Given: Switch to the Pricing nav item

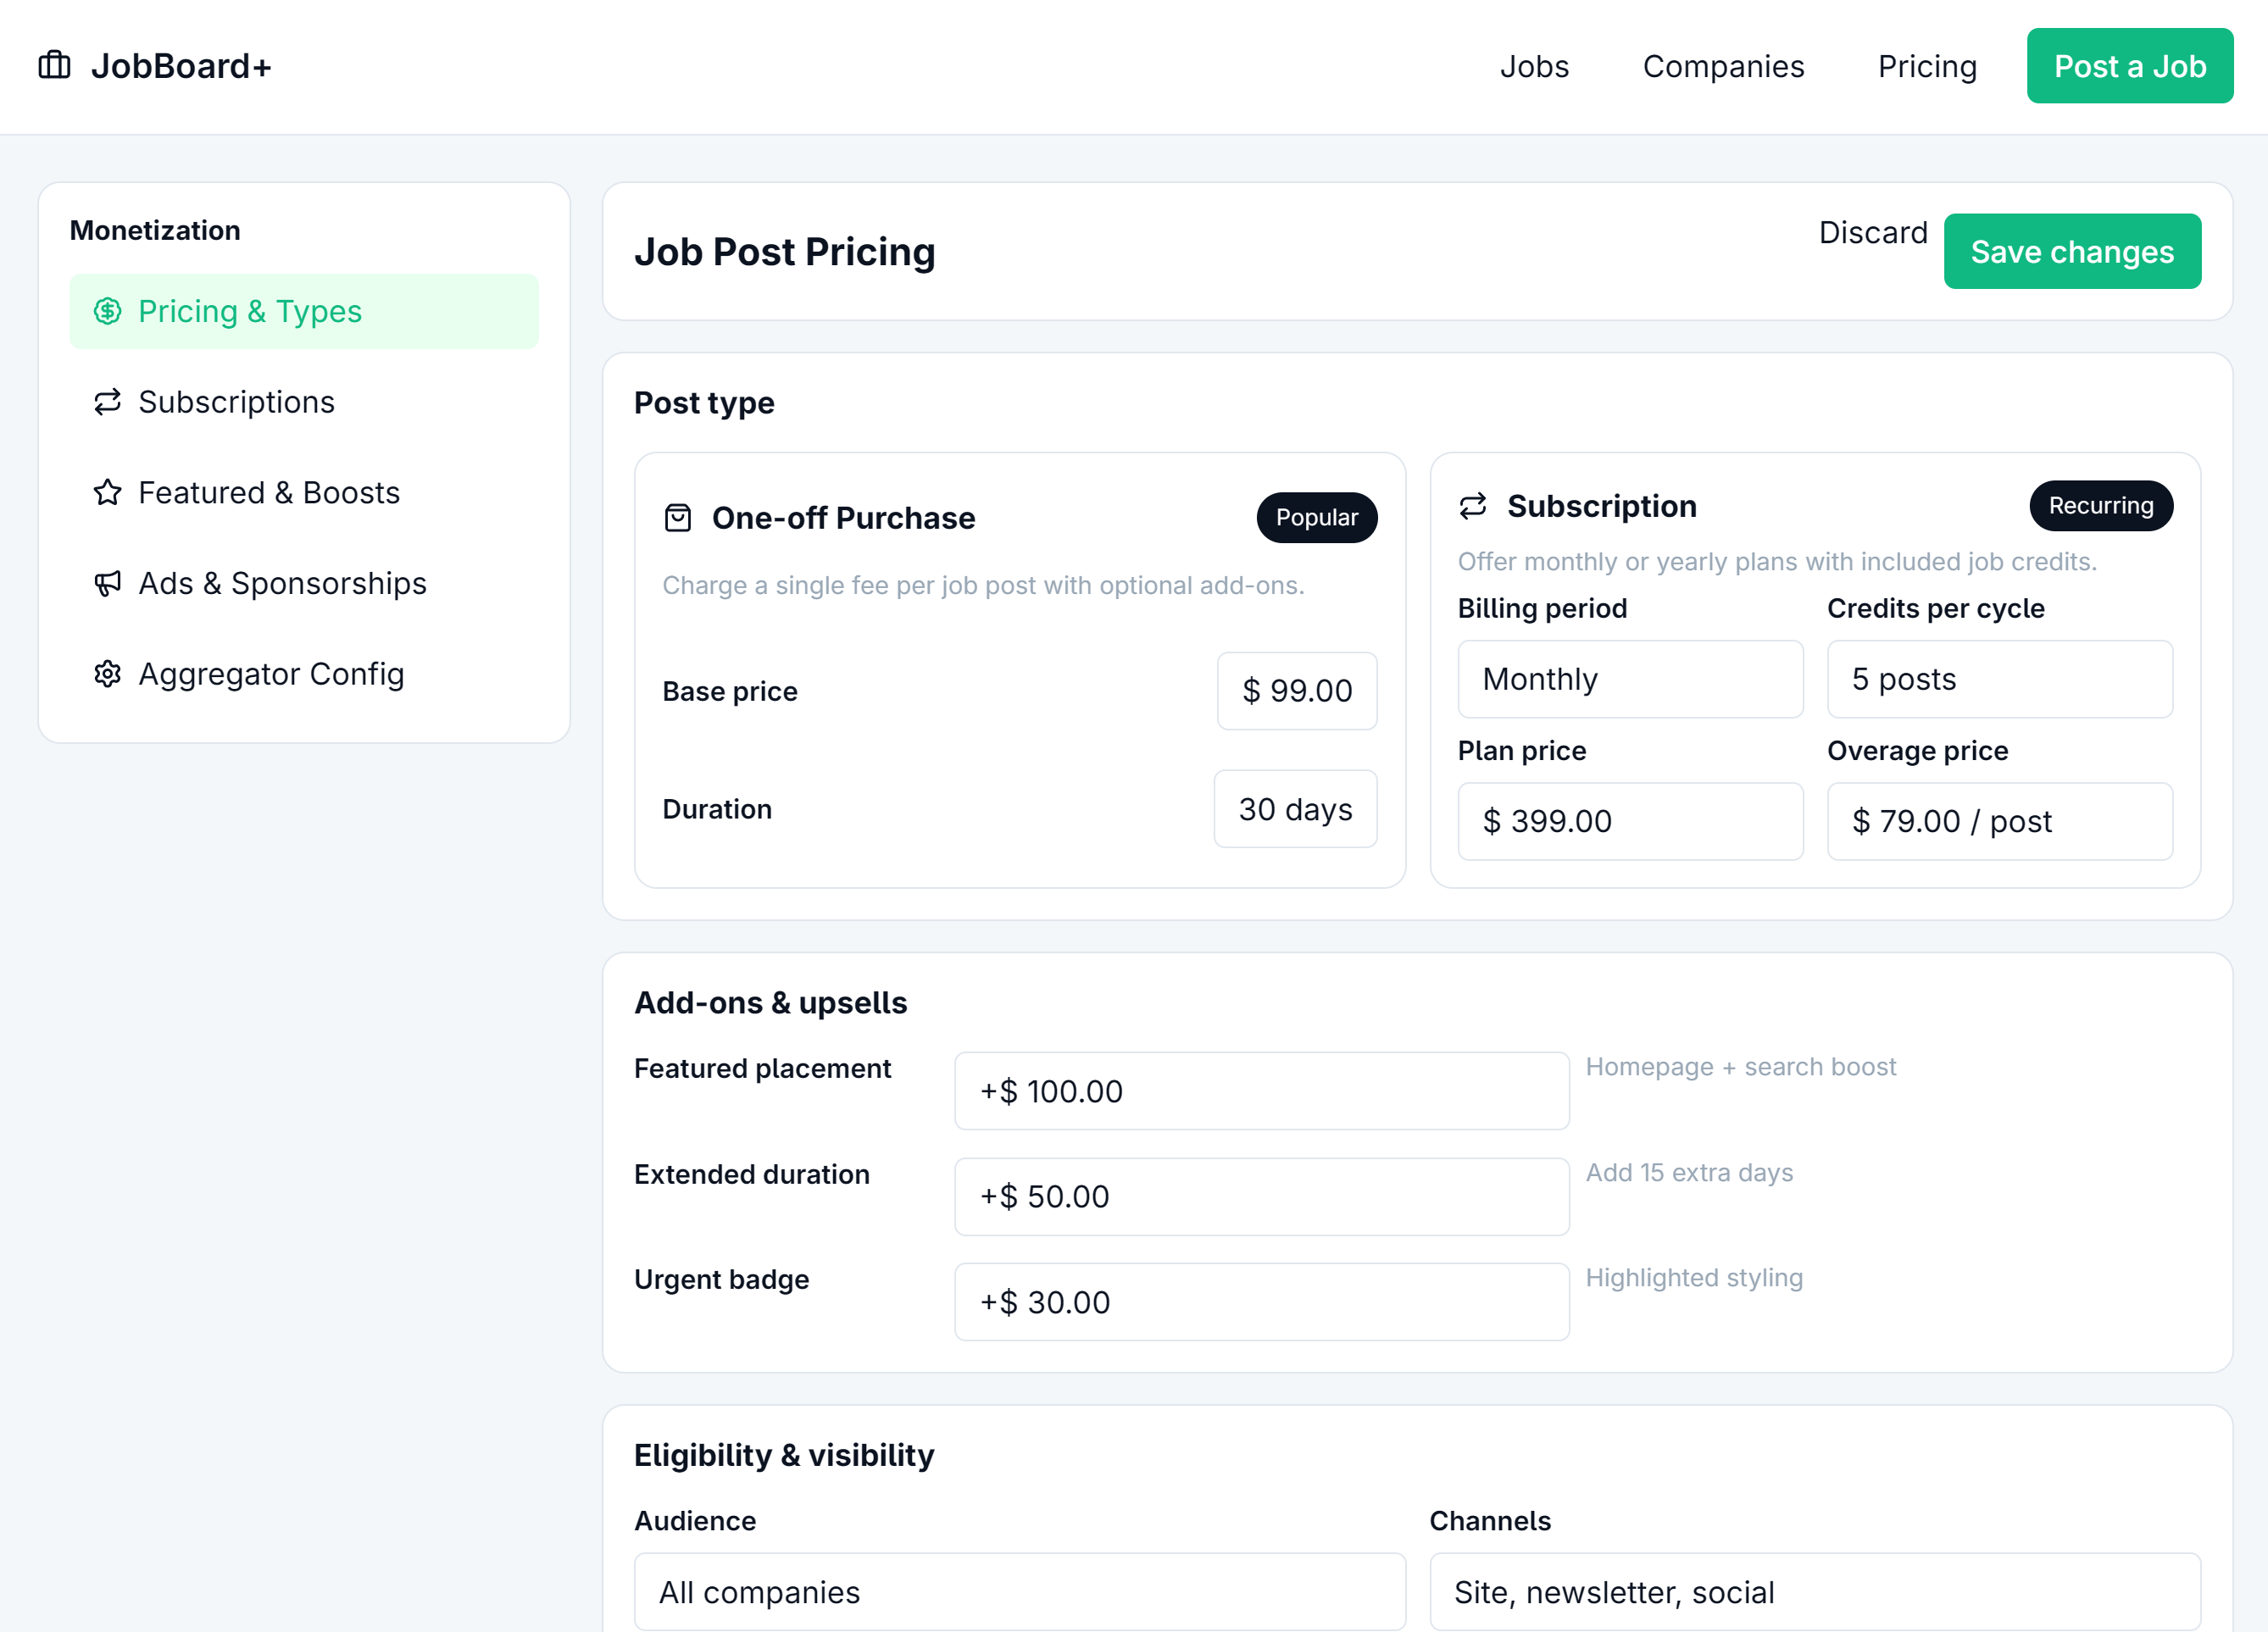Looking at the screenshot, I should pos(1927,66).
